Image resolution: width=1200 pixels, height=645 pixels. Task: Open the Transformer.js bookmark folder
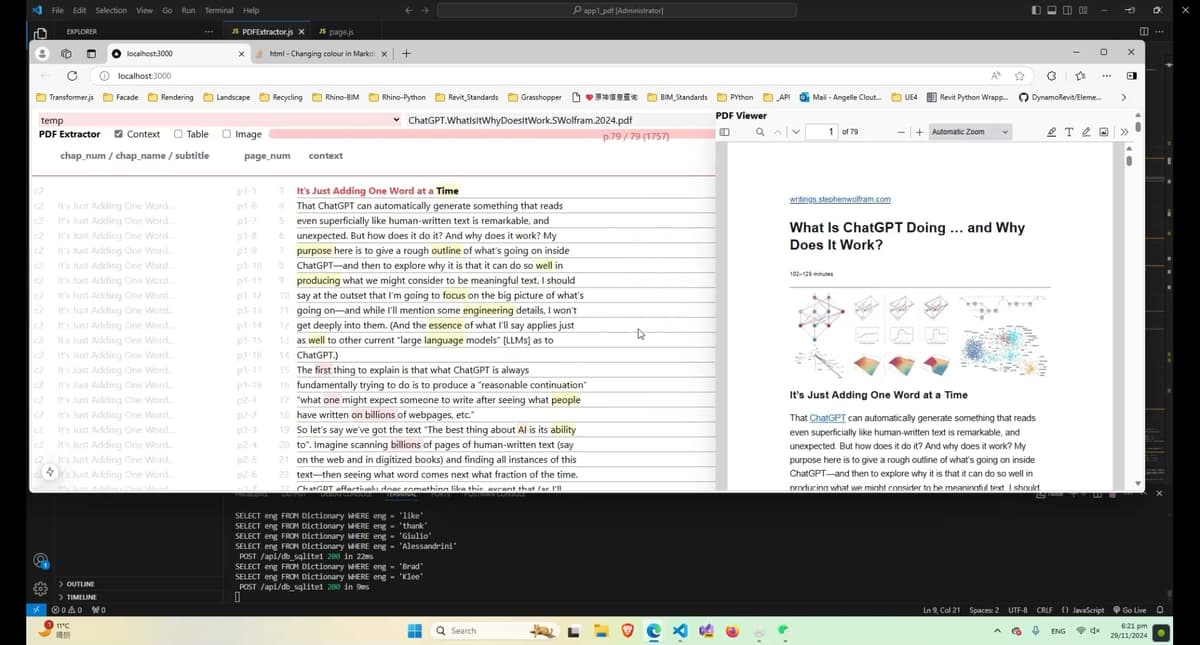tap(65, 97)
